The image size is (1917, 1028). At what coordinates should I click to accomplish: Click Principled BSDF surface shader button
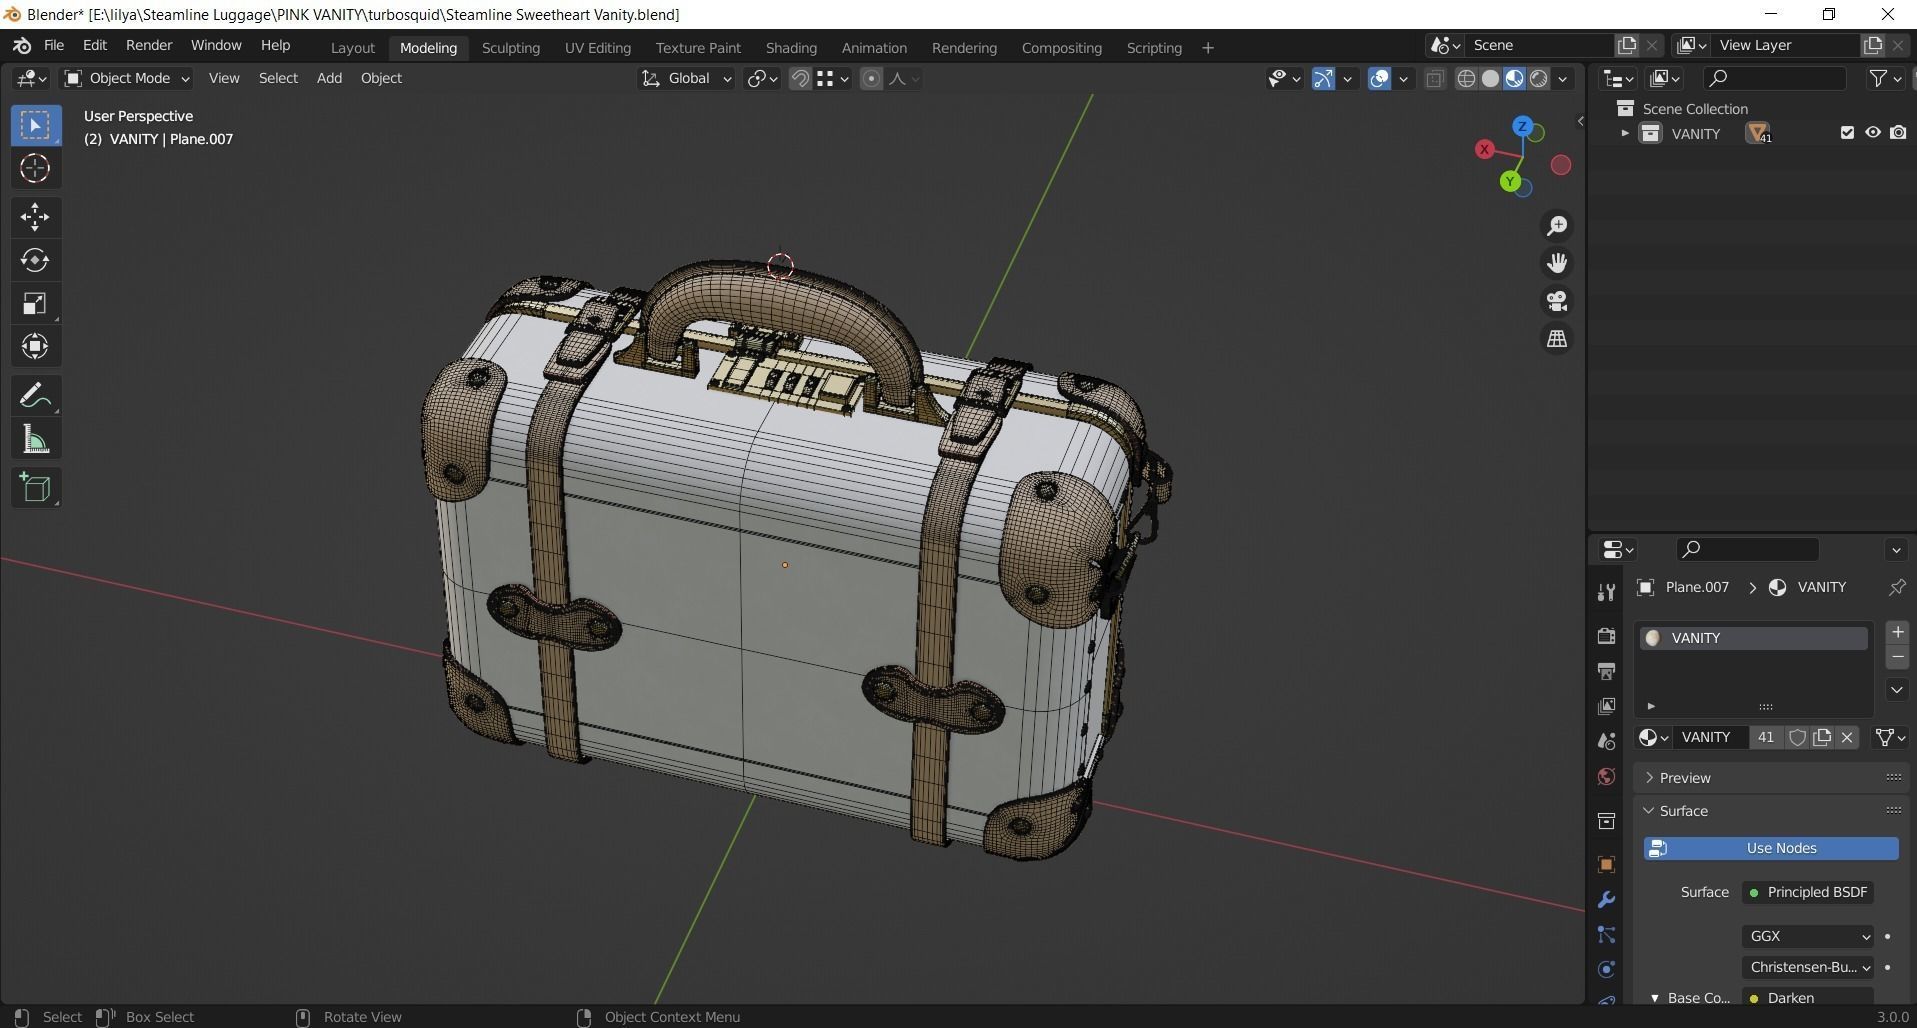[x=1808, y=892]
